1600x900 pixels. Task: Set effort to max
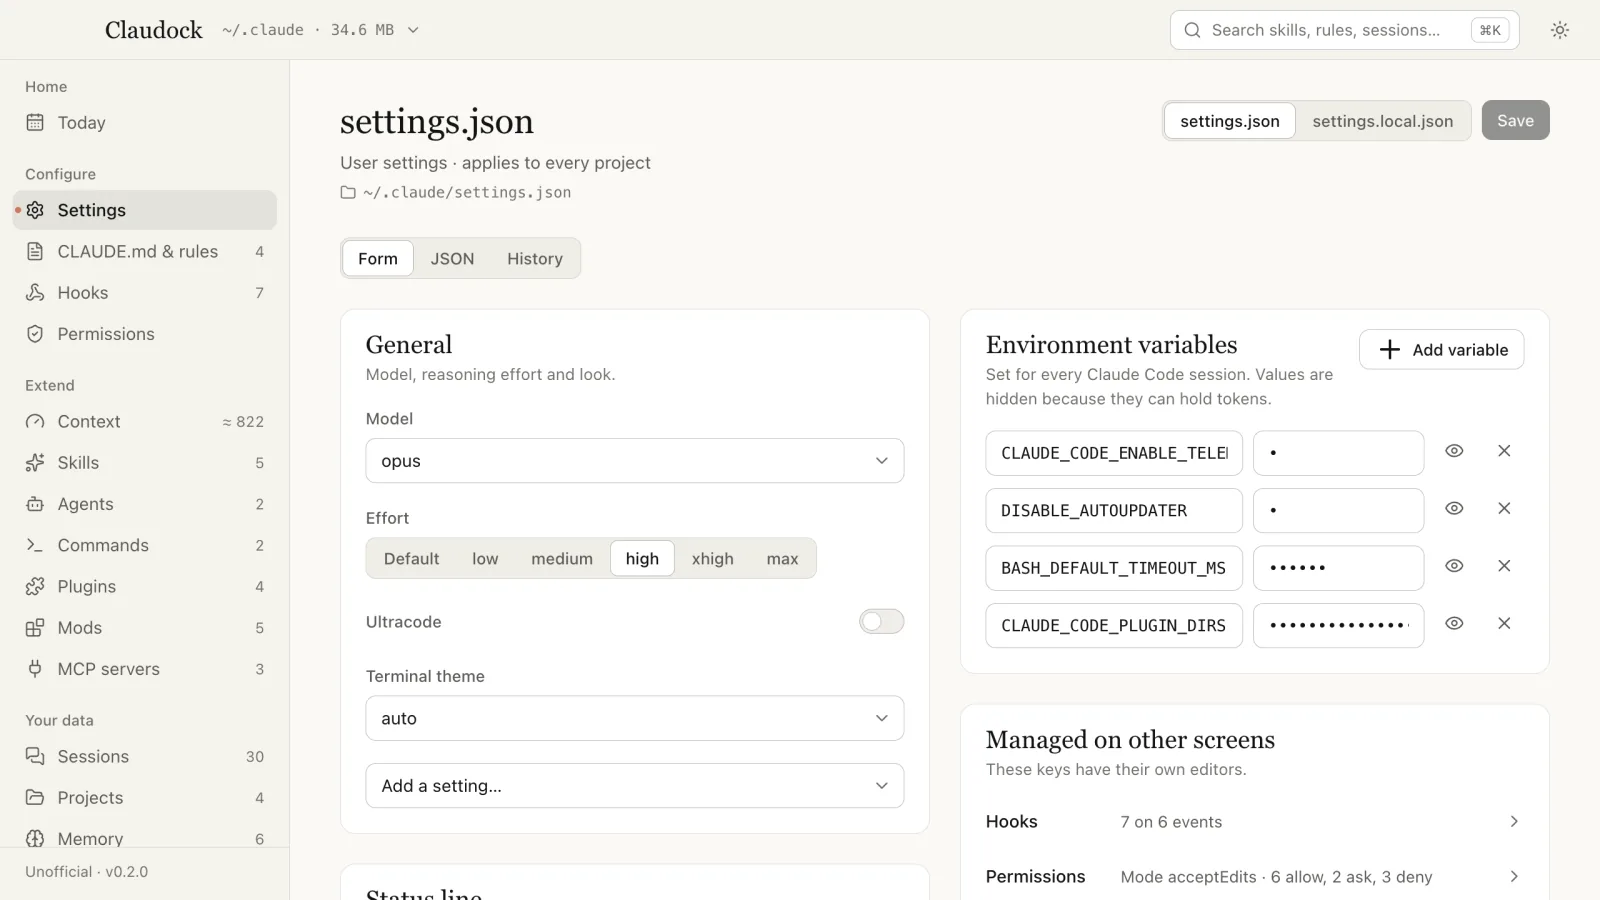[782, 558]
